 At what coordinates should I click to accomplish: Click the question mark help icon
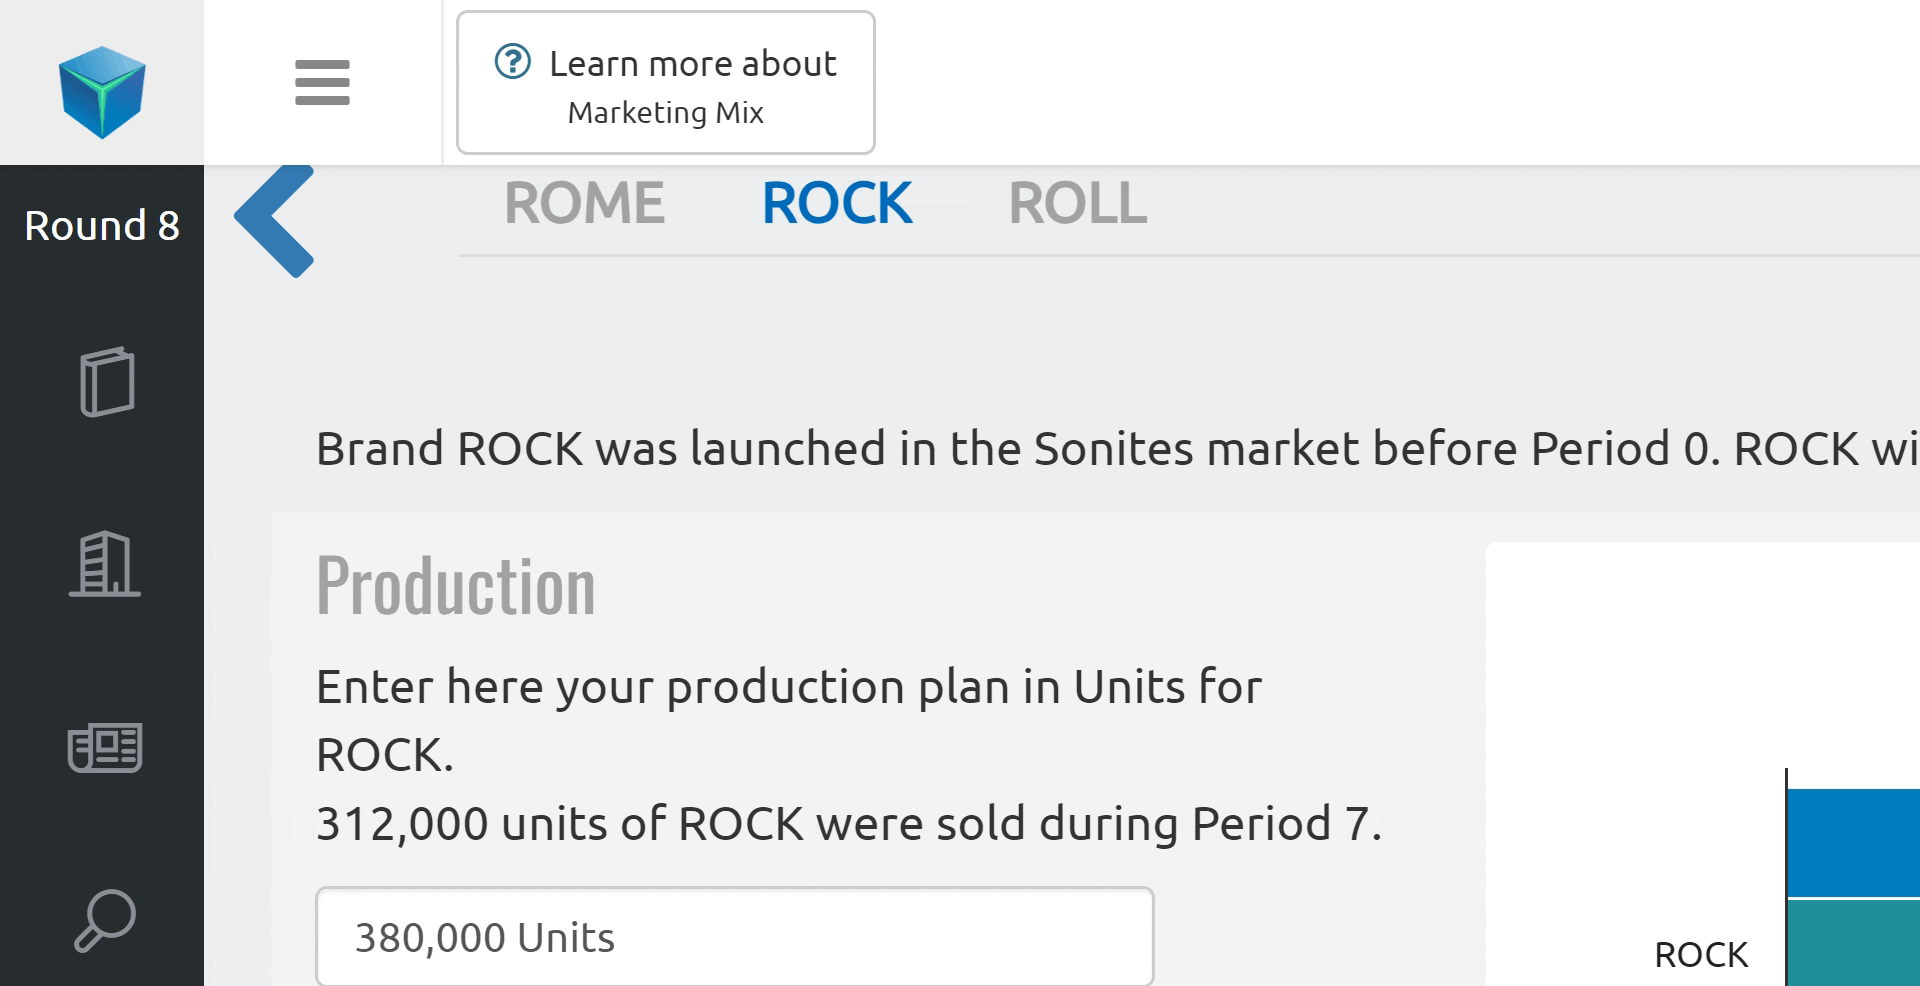(513, 62)
